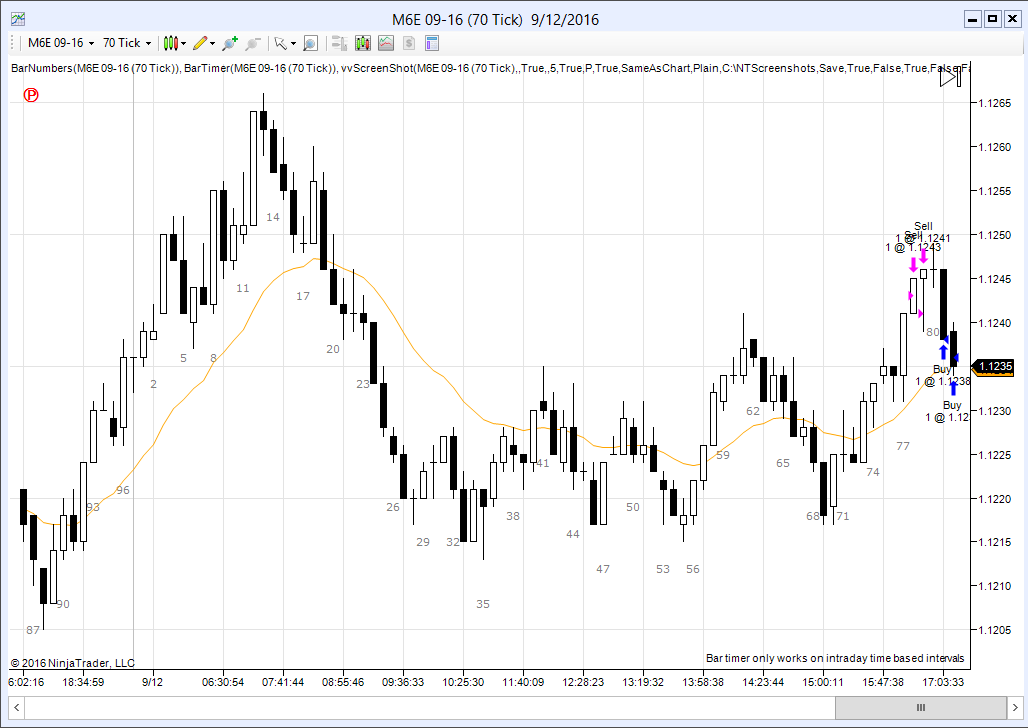
Task: Click the 1.1265 price axis label
Action: coord(995,103)
